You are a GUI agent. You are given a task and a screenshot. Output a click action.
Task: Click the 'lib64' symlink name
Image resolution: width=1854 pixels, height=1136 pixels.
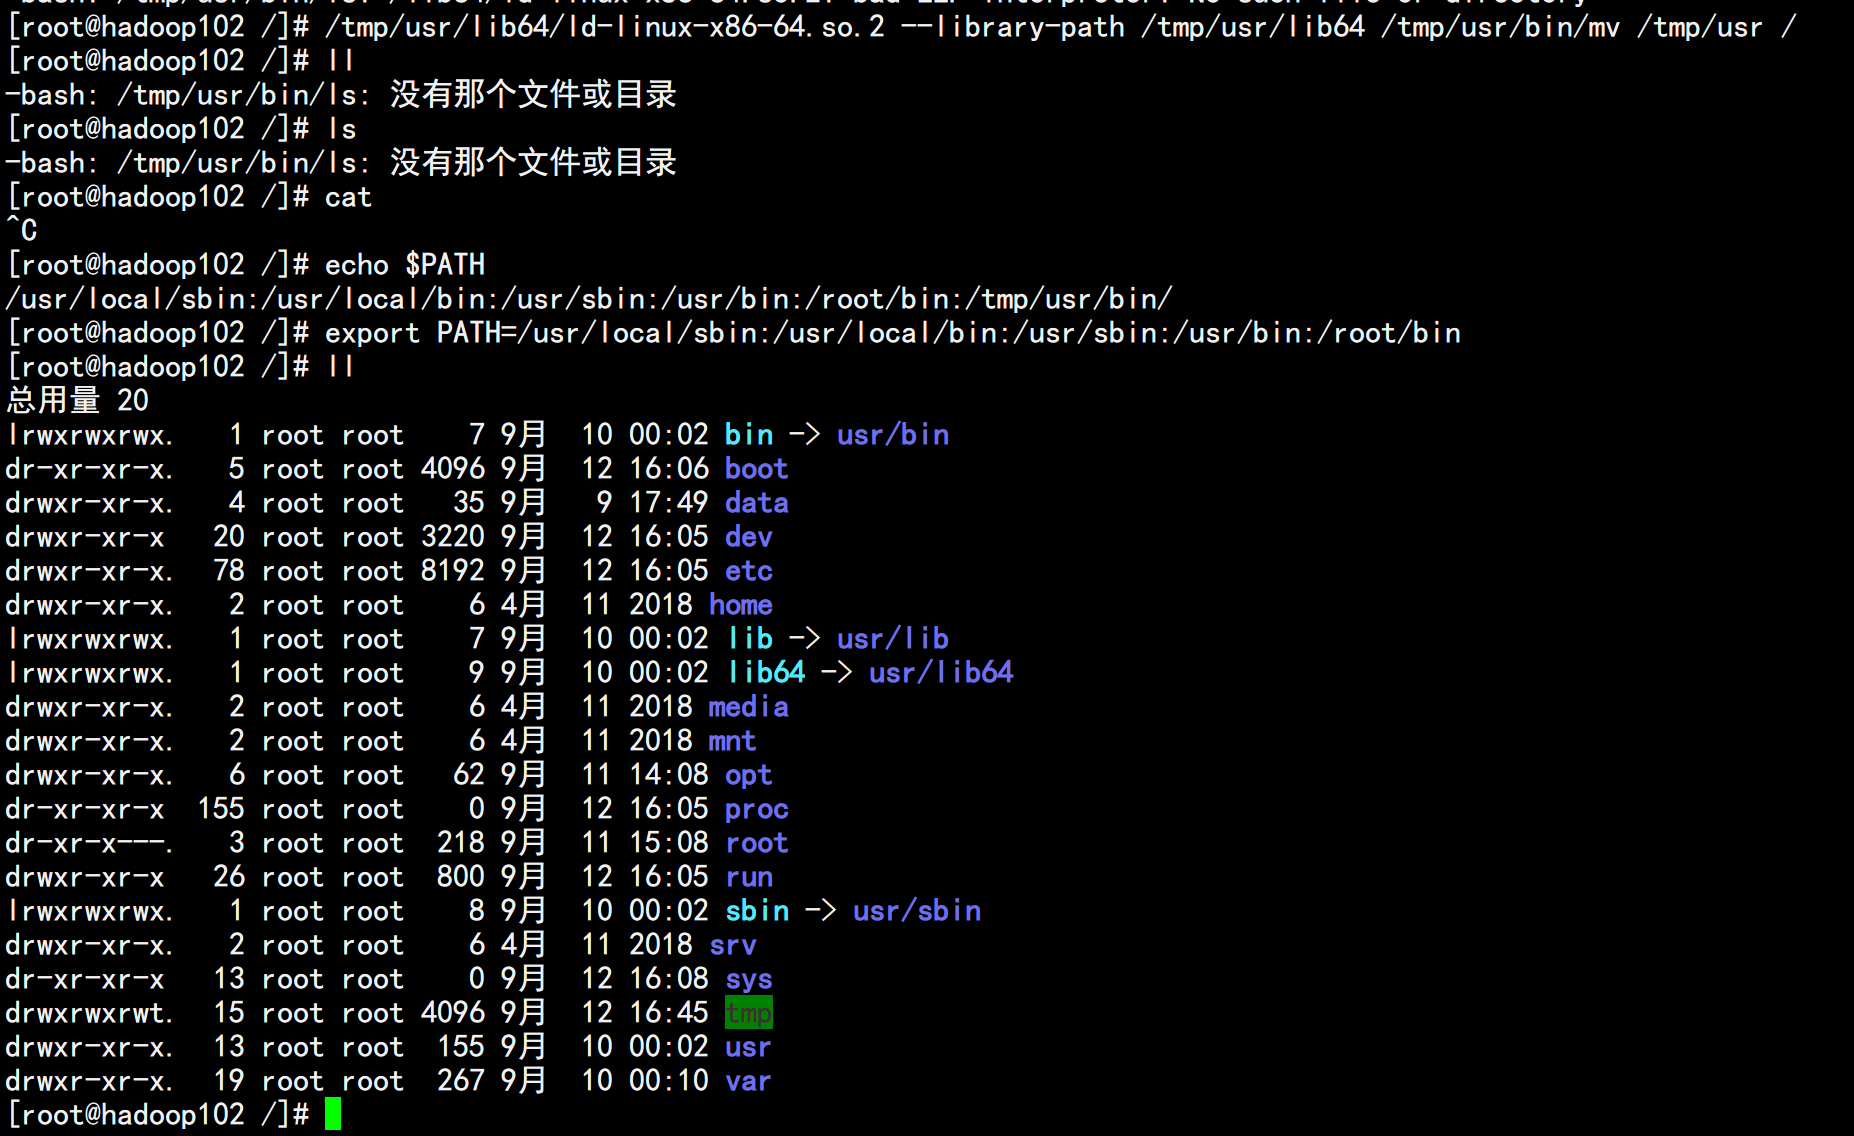pos(766,673)
